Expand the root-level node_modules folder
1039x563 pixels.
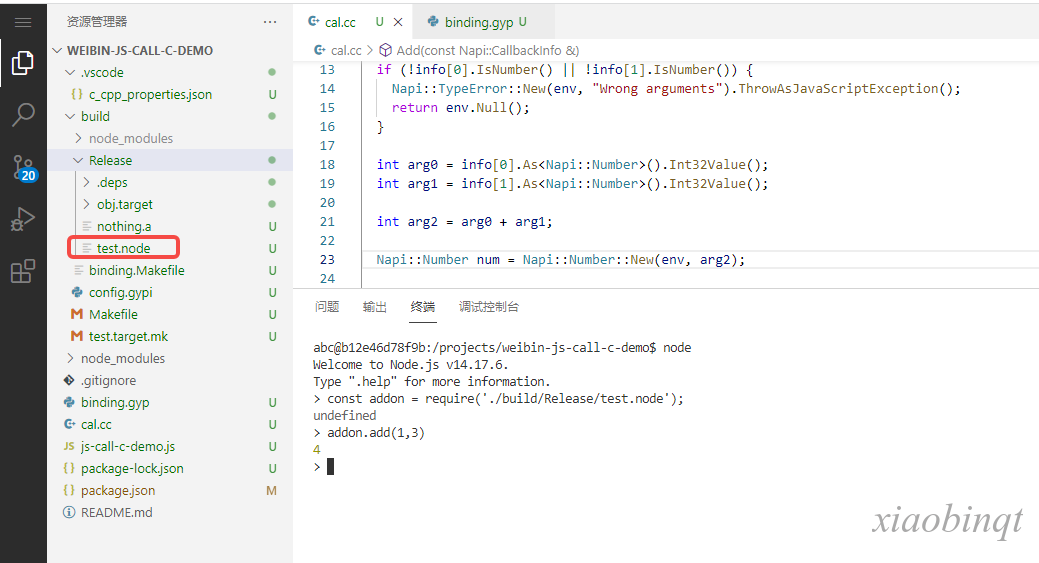70,358
